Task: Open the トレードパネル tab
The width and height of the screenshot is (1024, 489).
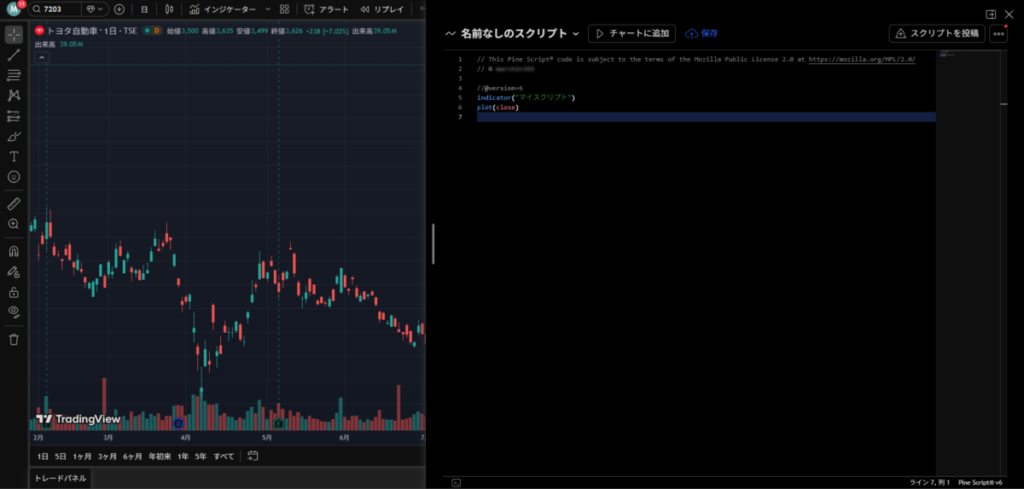Action: point(61,478)
